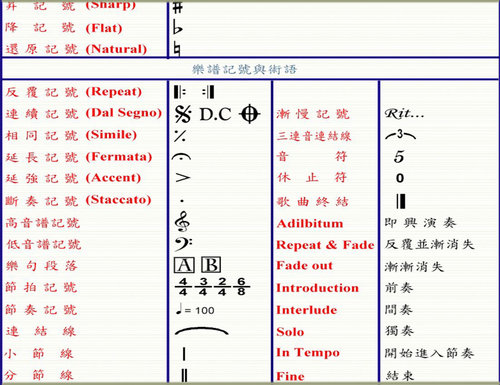
Task: Click the 樂譜記號與術語 section header
Action: click(245, 69)
